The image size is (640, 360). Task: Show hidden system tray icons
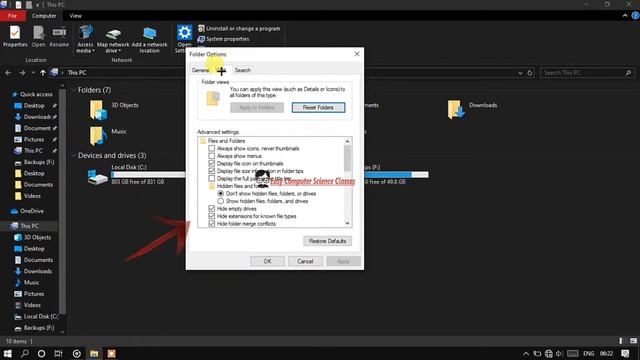[526, 354]
